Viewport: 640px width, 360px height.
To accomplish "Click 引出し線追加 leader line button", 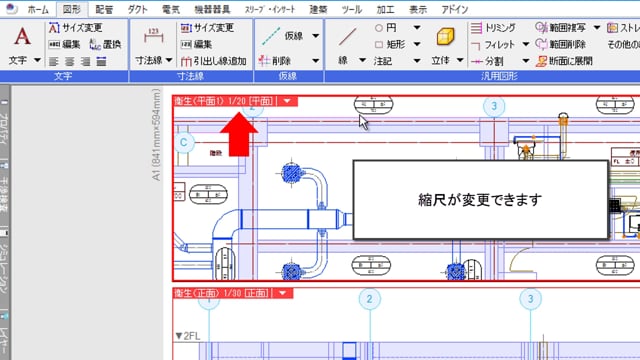I will pos(213,61).
